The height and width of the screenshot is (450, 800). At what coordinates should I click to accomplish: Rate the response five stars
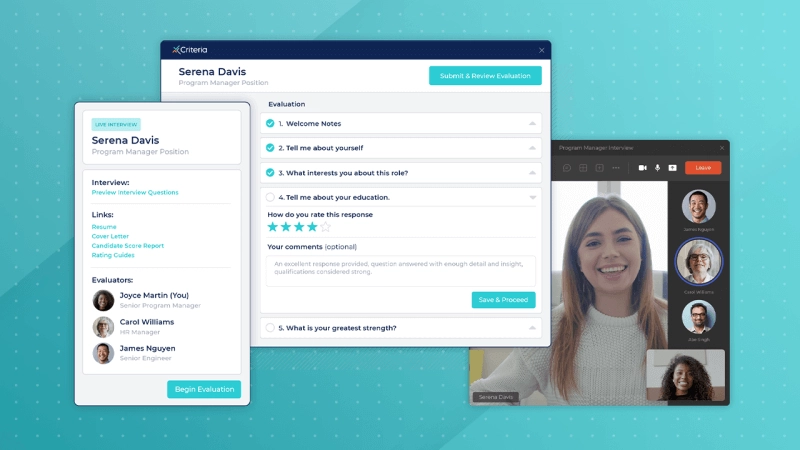tap(325, 227)
